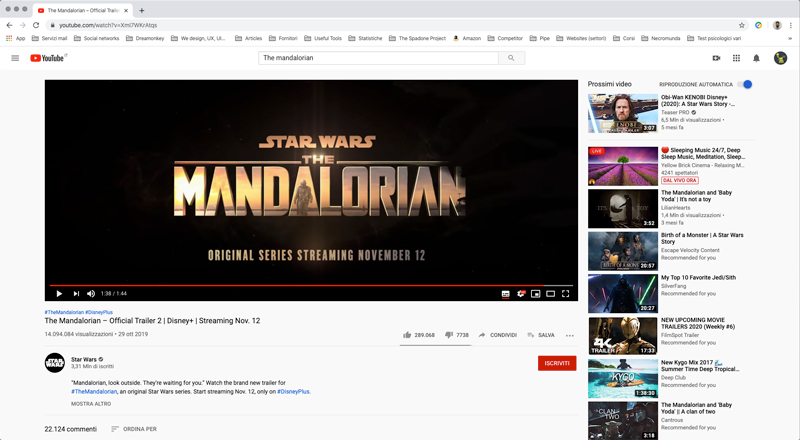The height and width of the screenshot is (440, 800).
Task: Open "A clan of two" video title
Action: click(x=696, y=408)
